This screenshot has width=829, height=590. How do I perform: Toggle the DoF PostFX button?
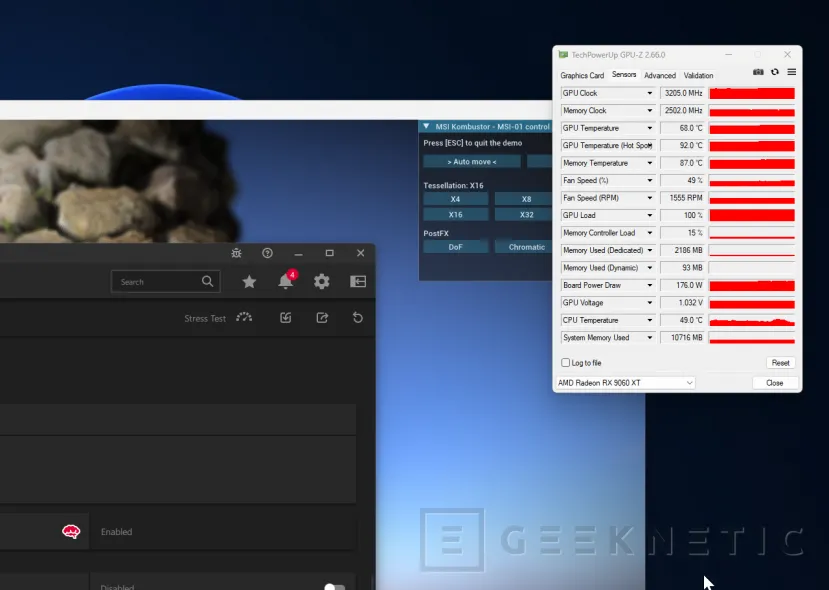click(x=455, y=247)
